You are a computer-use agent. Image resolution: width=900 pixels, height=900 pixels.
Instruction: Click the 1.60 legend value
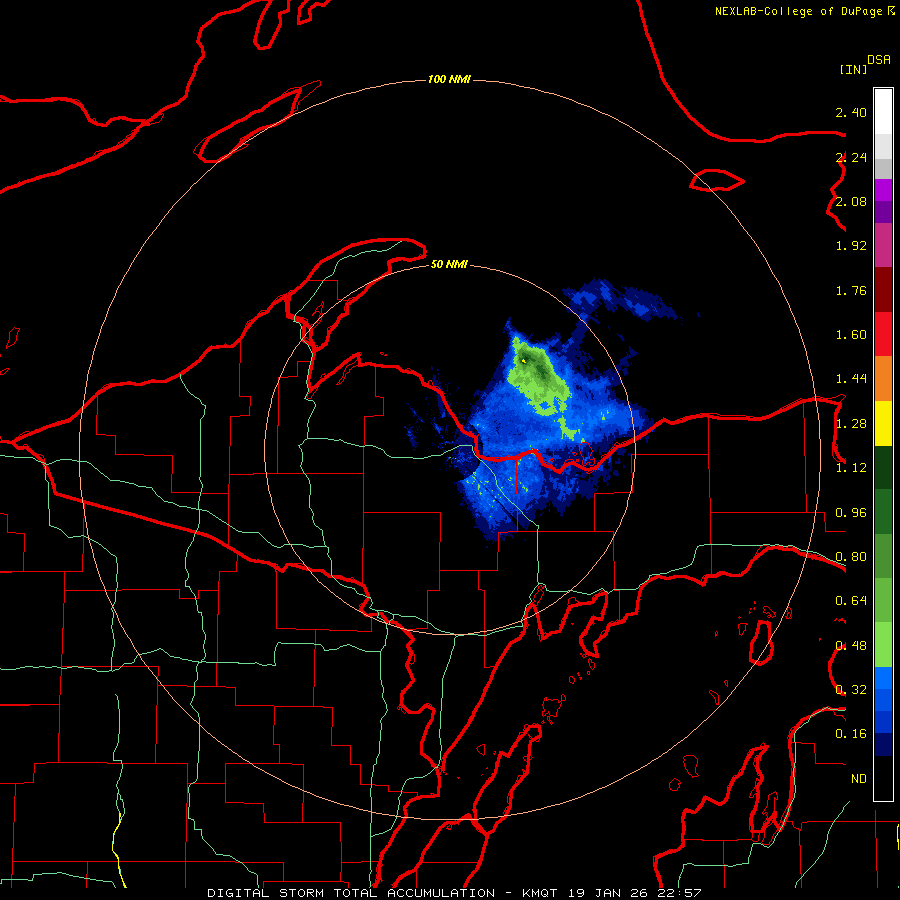851,335
